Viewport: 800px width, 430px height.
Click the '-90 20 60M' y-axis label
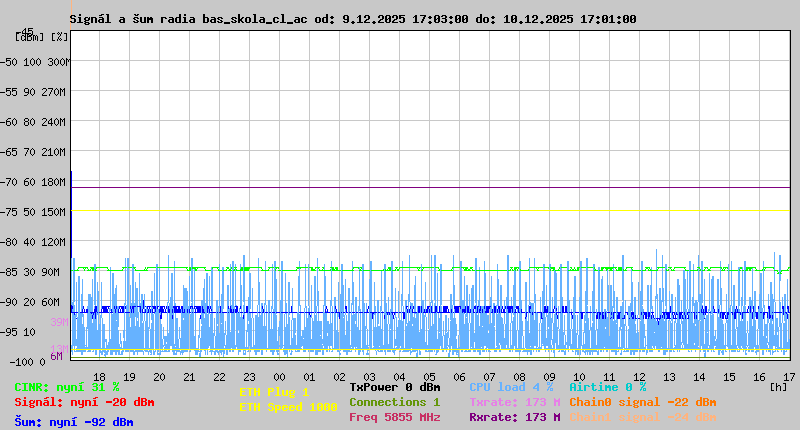[x=30, y=302]
